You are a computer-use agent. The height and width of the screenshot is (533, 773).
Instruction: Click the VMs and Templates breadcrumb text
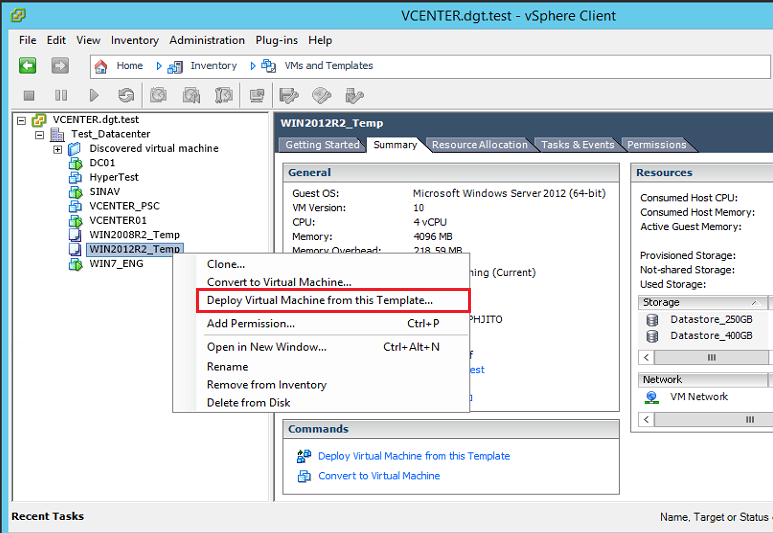click(x=328, y=66)
